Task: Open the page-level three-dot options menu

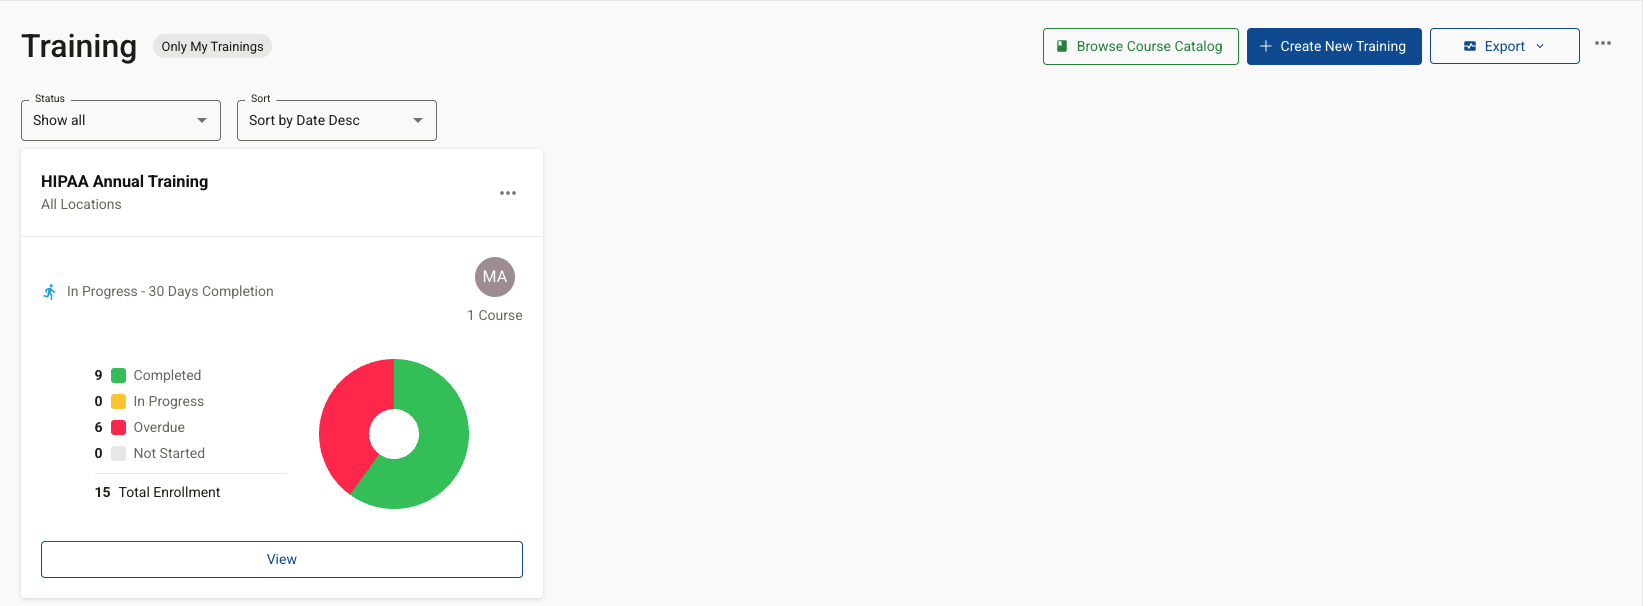Action: [x=1603, y=44]
